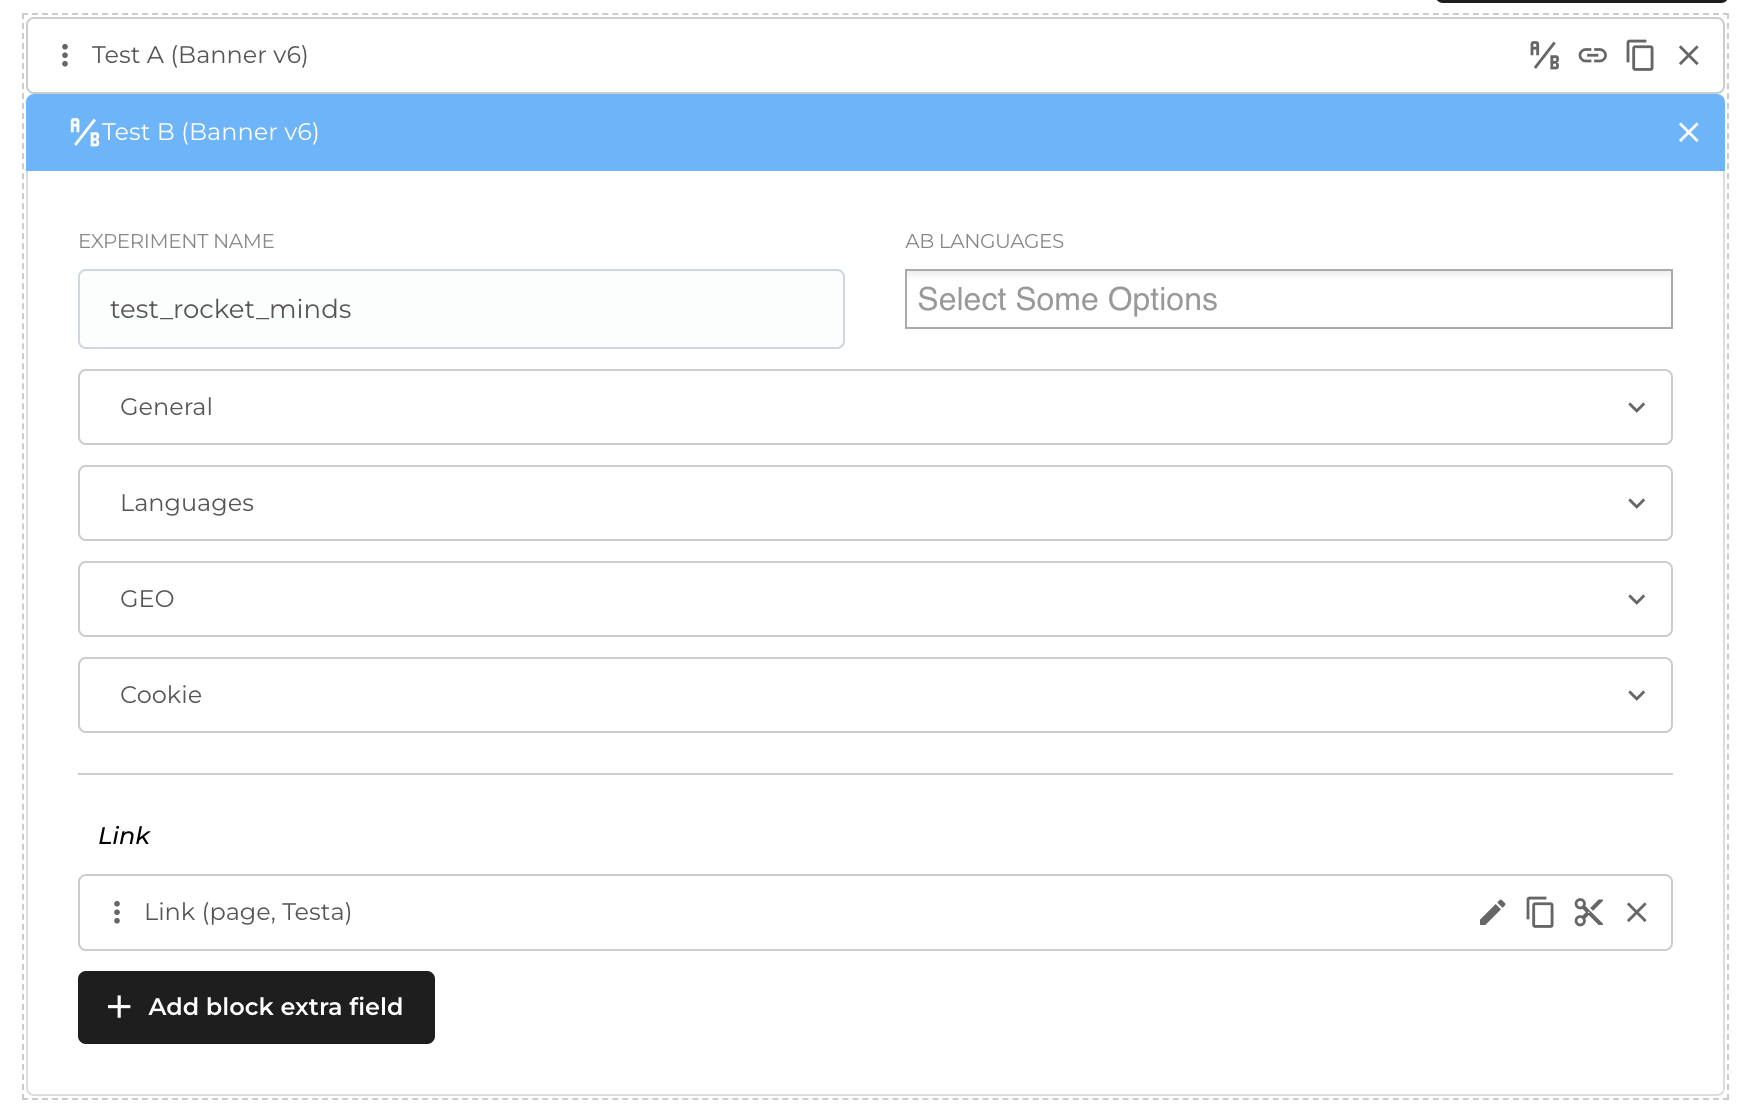Image resolution: width=1748 pixels, height=1112 pixels.
Task: Grab the drag handle on Test A header
Action: click(64, 56)
